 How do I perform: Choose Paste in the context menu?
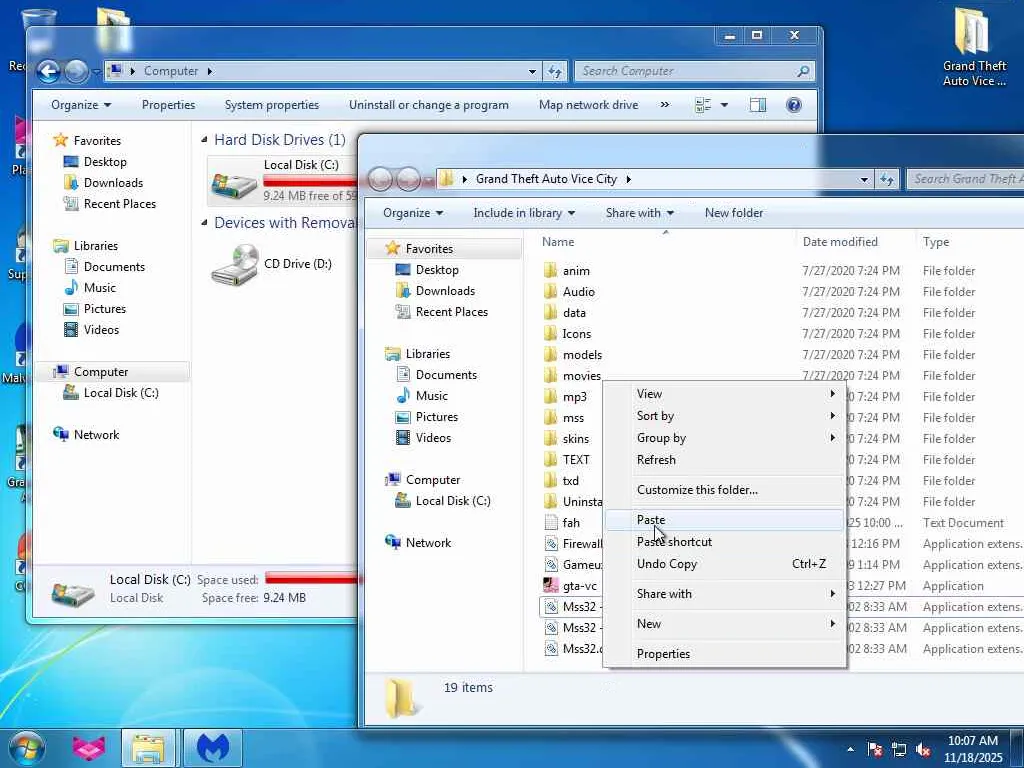724,520
